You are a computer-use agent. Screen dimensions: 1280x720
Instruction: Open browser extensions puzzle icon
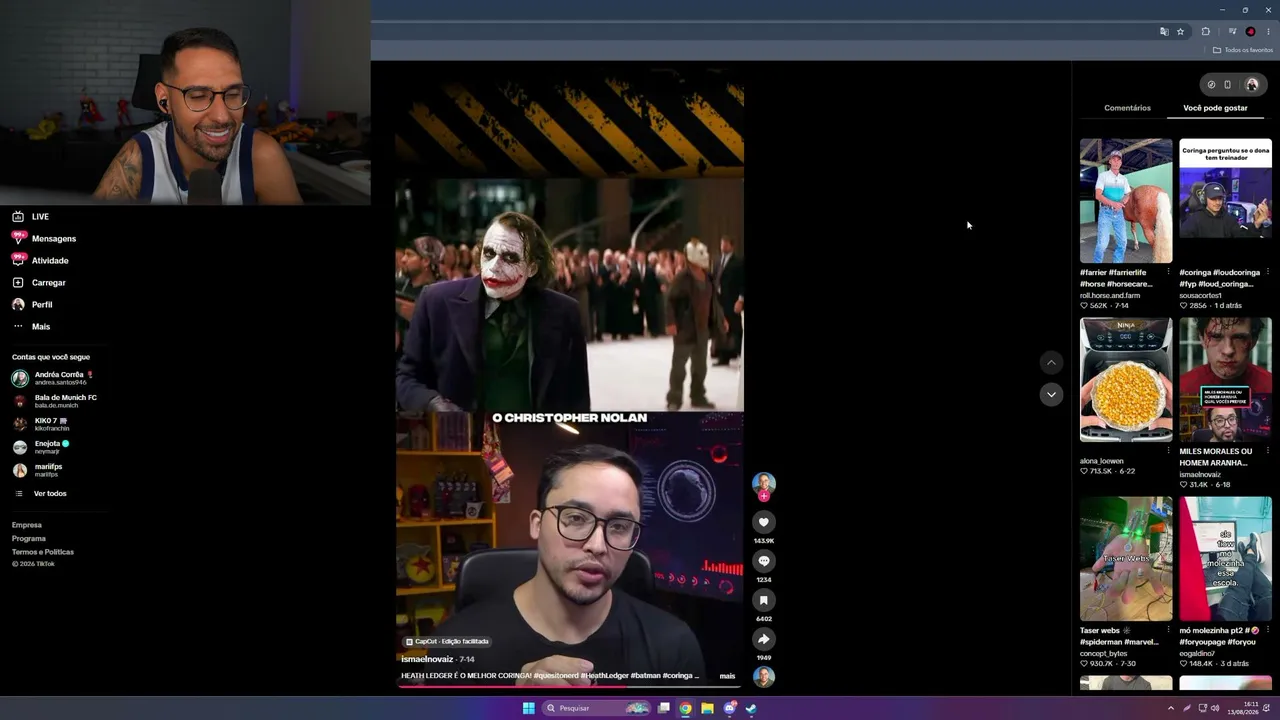1205,32
